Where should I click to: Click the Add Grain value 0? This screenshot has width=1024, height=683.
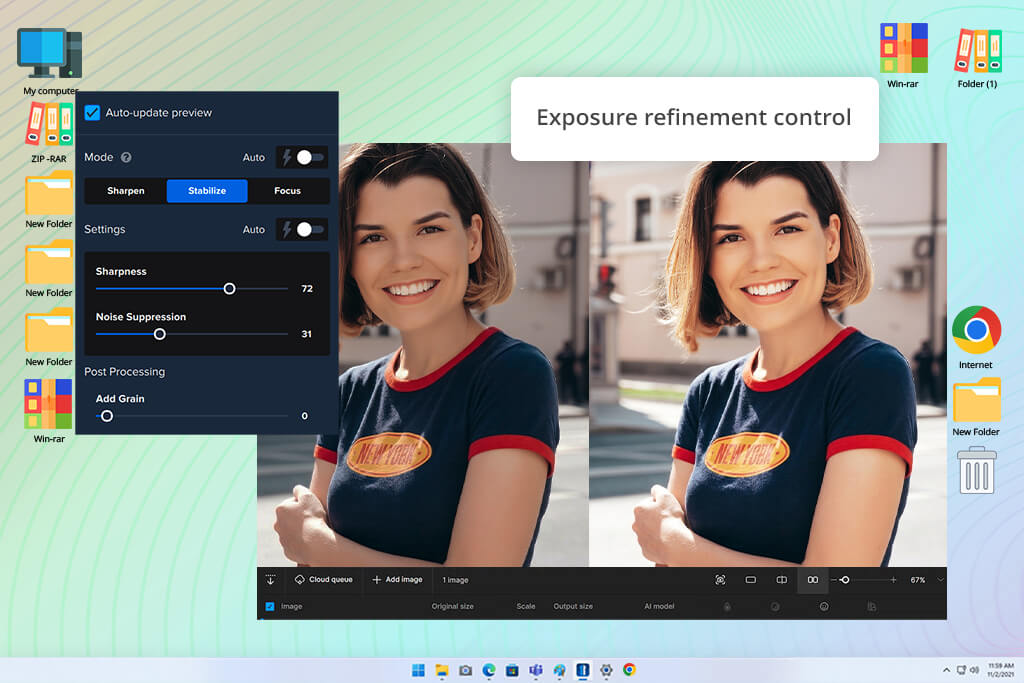coord(304,416)
